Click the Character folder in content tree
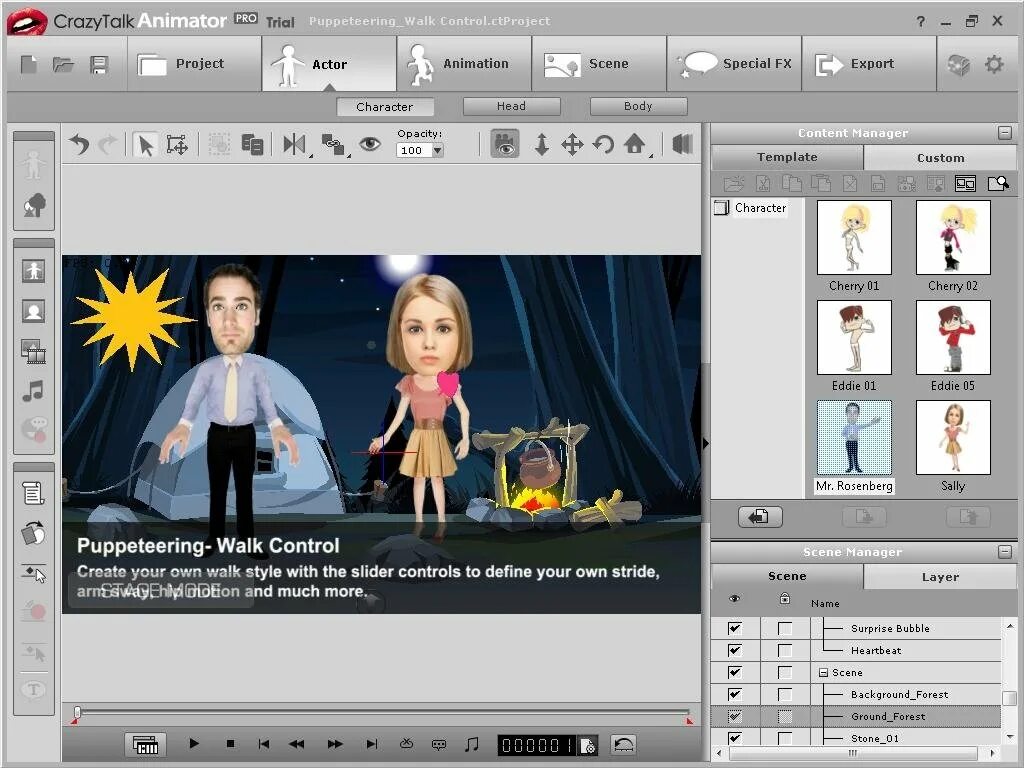This screenshot has width=1024, height=768. pos(751,208)
